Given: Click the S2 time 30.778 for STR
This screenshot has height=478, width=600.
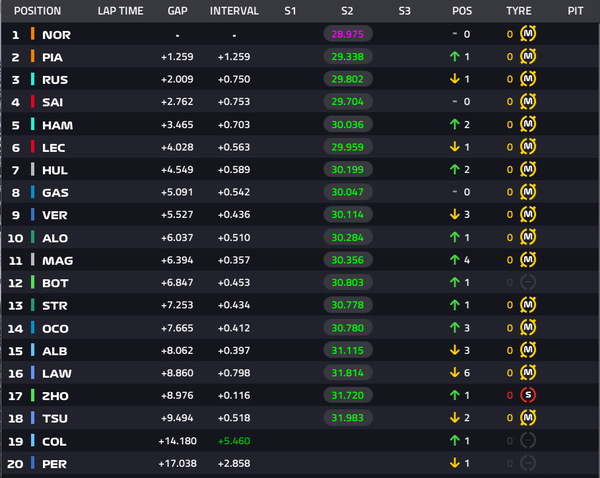Looking at the screenshot, I should point(347,305).
